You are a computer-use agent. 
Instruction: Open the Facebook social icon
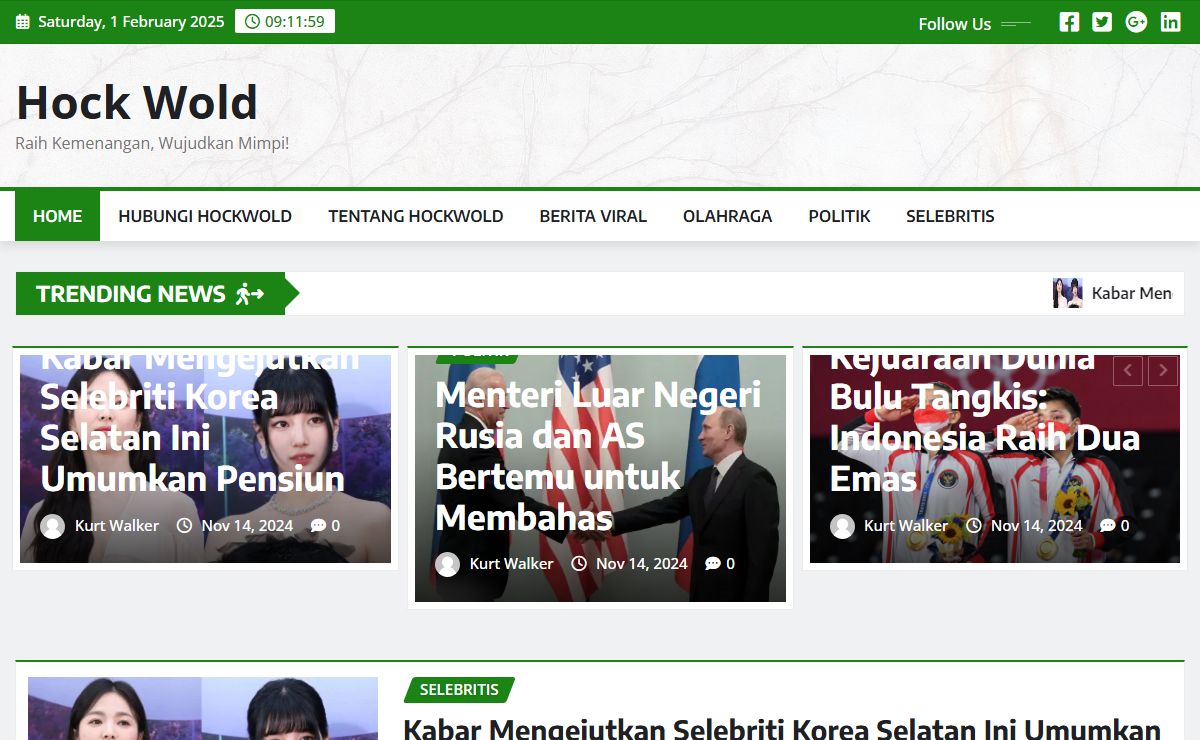(1069, 22)
